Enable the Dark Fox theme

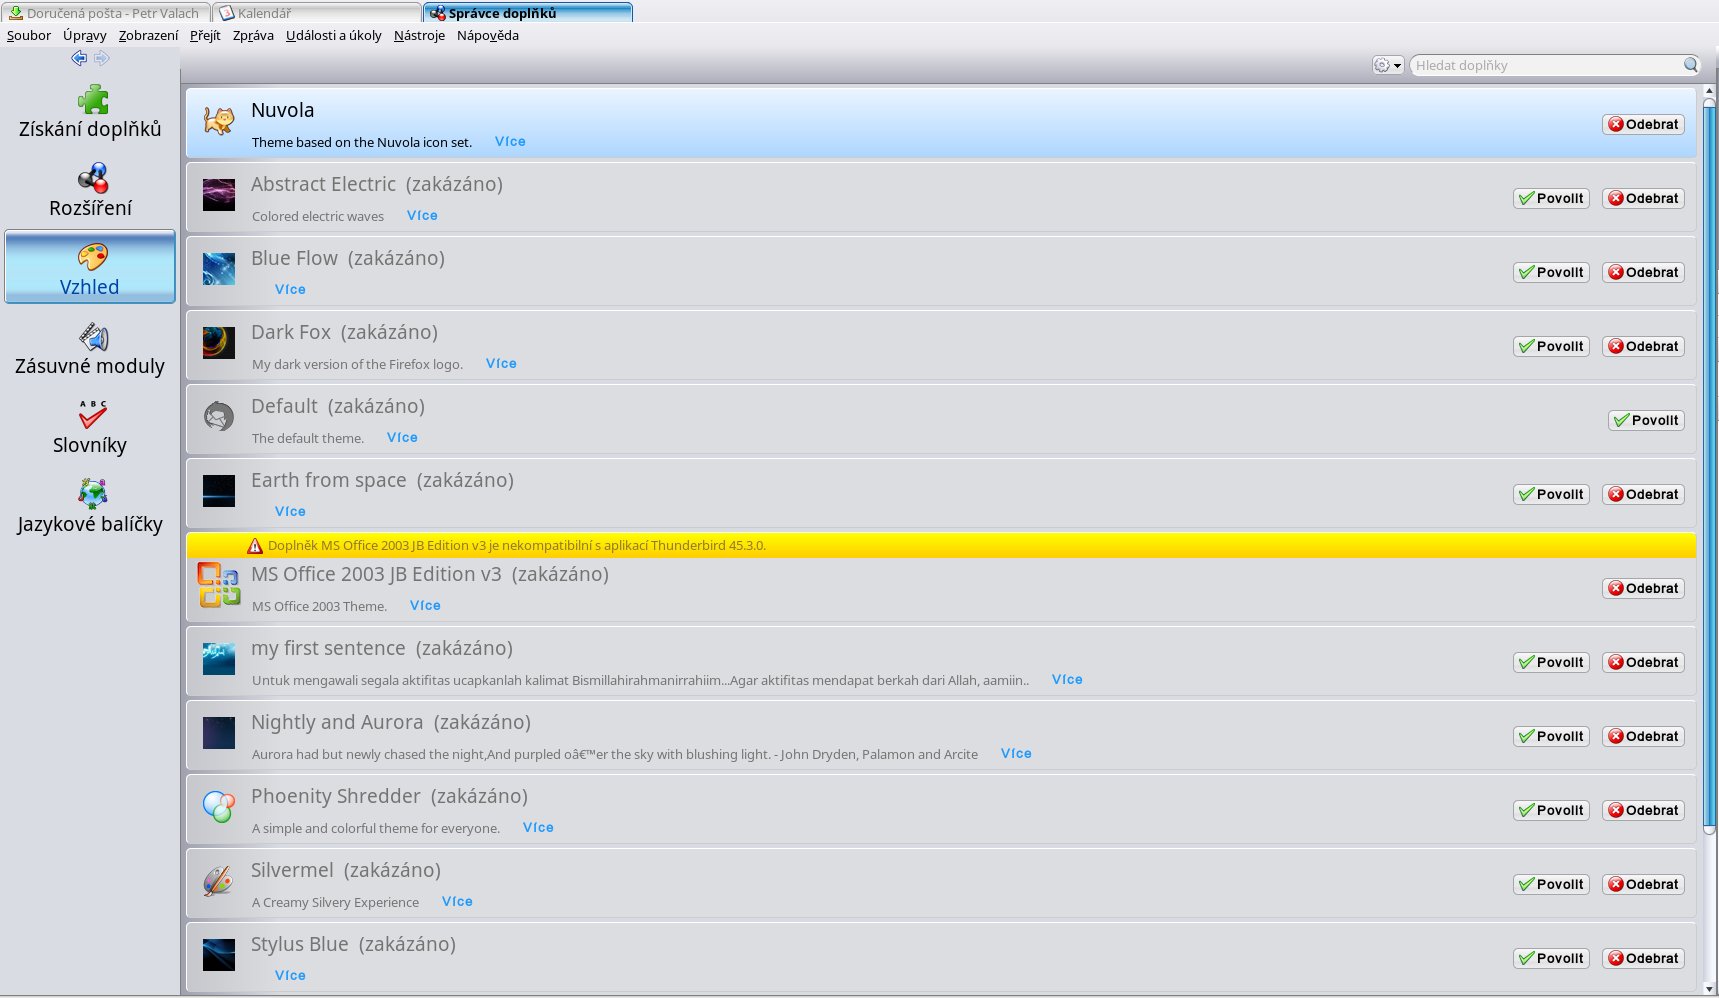(x=1551, y=347)
